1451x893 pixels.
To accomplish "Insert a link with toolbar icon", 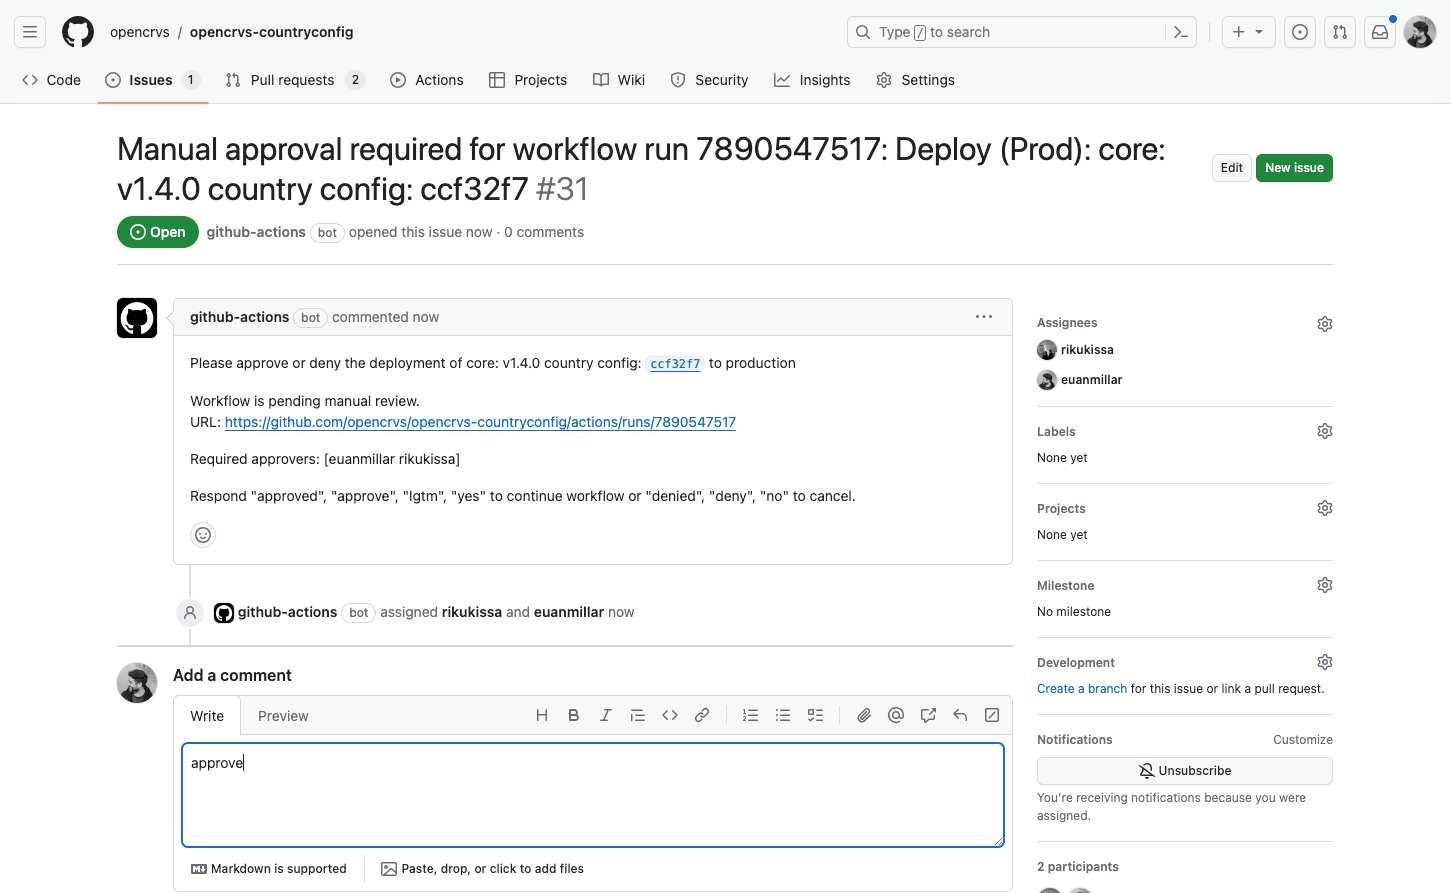I will point(702,715).
